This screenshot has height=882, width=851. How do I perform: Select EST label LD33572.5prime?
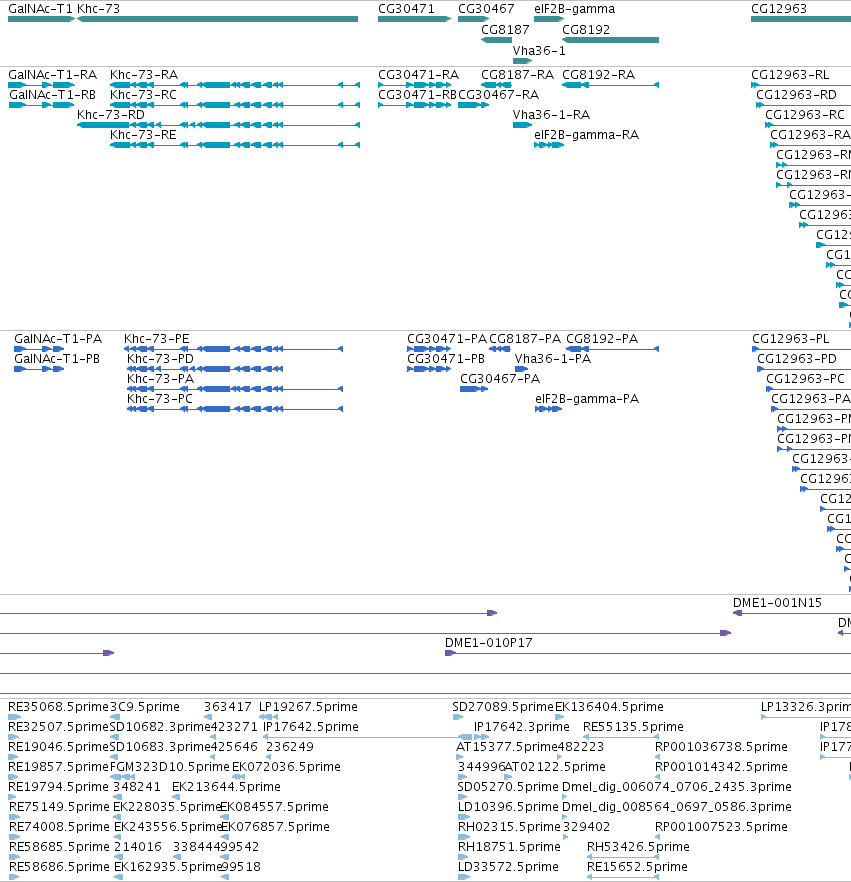click(508, 867)
